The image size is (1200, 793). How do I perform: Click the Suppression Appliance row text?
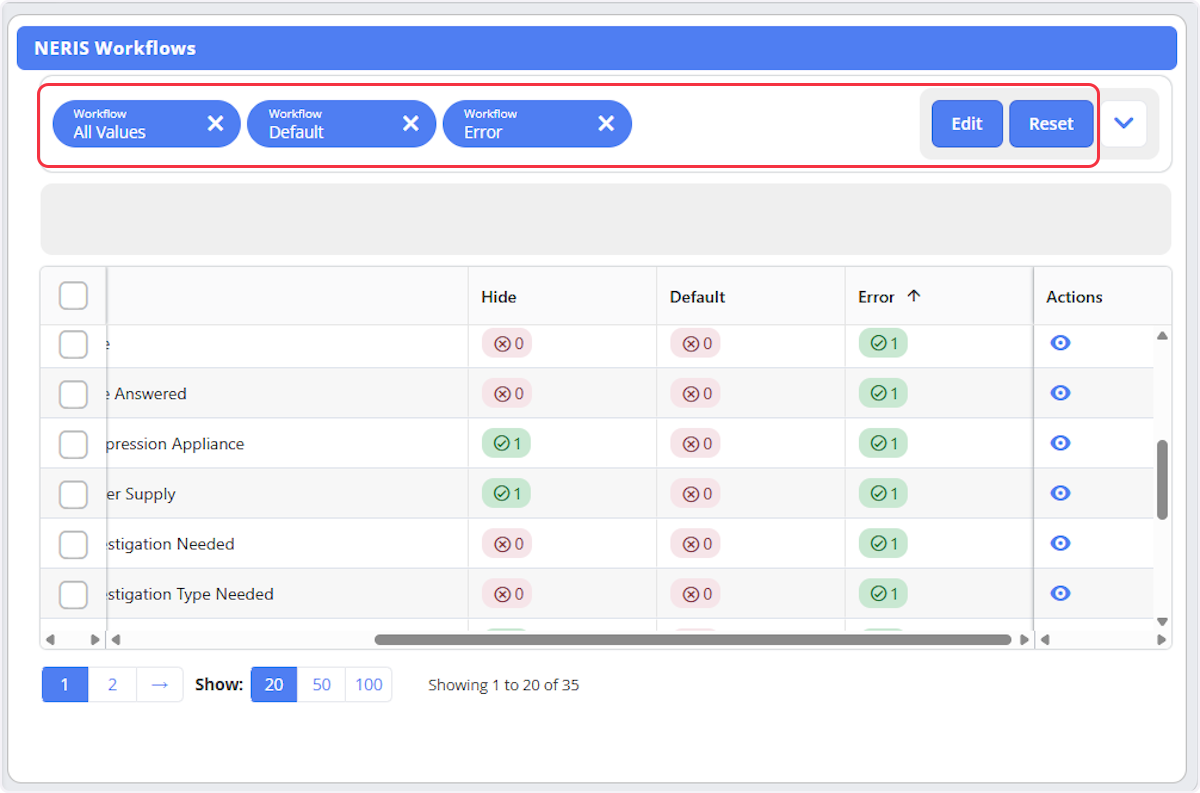coord(175,444)
